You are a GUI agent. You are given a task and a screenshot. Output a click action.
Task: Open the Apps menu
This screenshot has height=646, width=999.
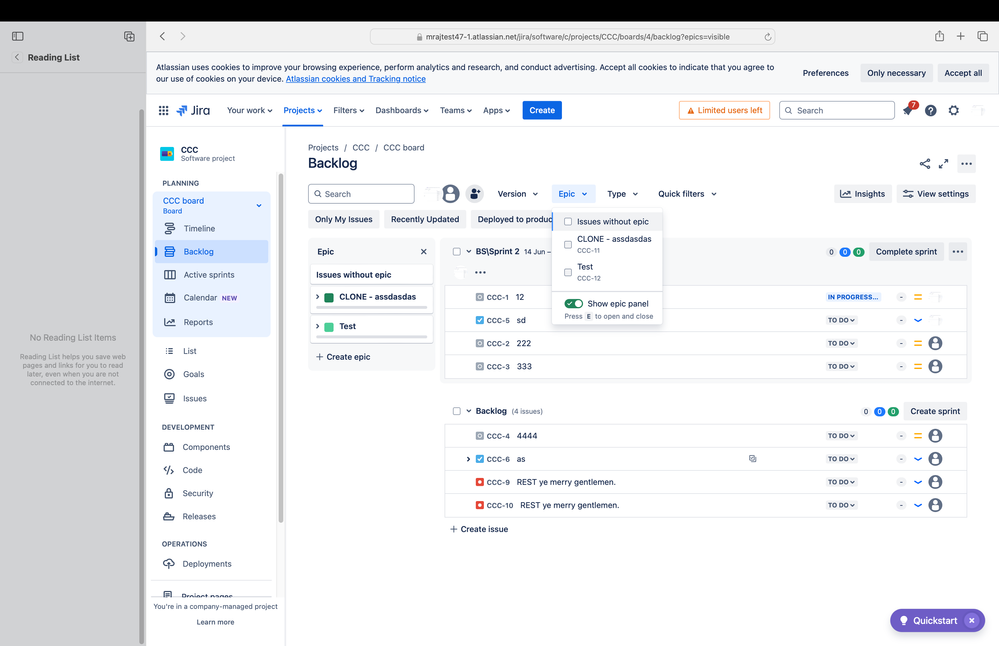pyautogui.click(x=496, y=110)
